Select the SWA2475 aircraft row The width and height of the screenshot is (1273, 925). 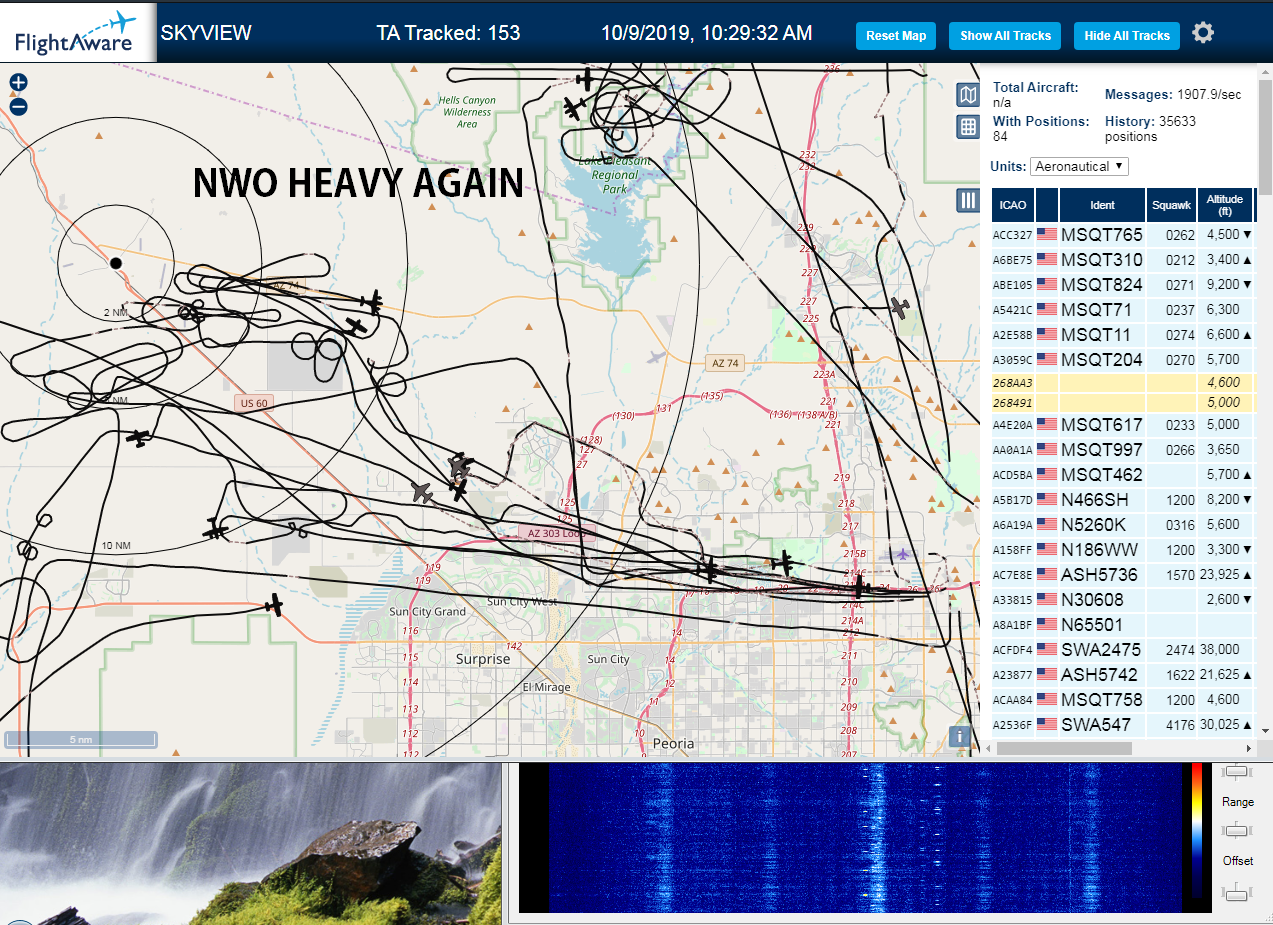tap(1123, 650)
